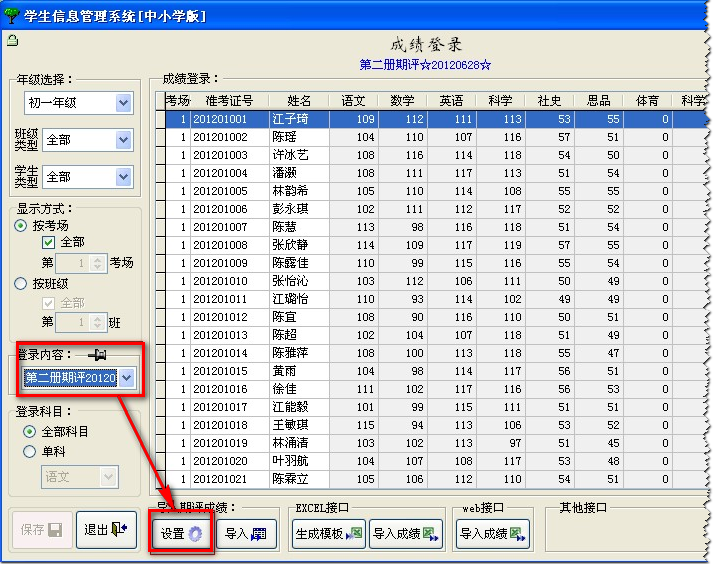The width and height of the screenshot is (720, 564).
Task: Click the 社史 column header
Action: click(550, 101)
